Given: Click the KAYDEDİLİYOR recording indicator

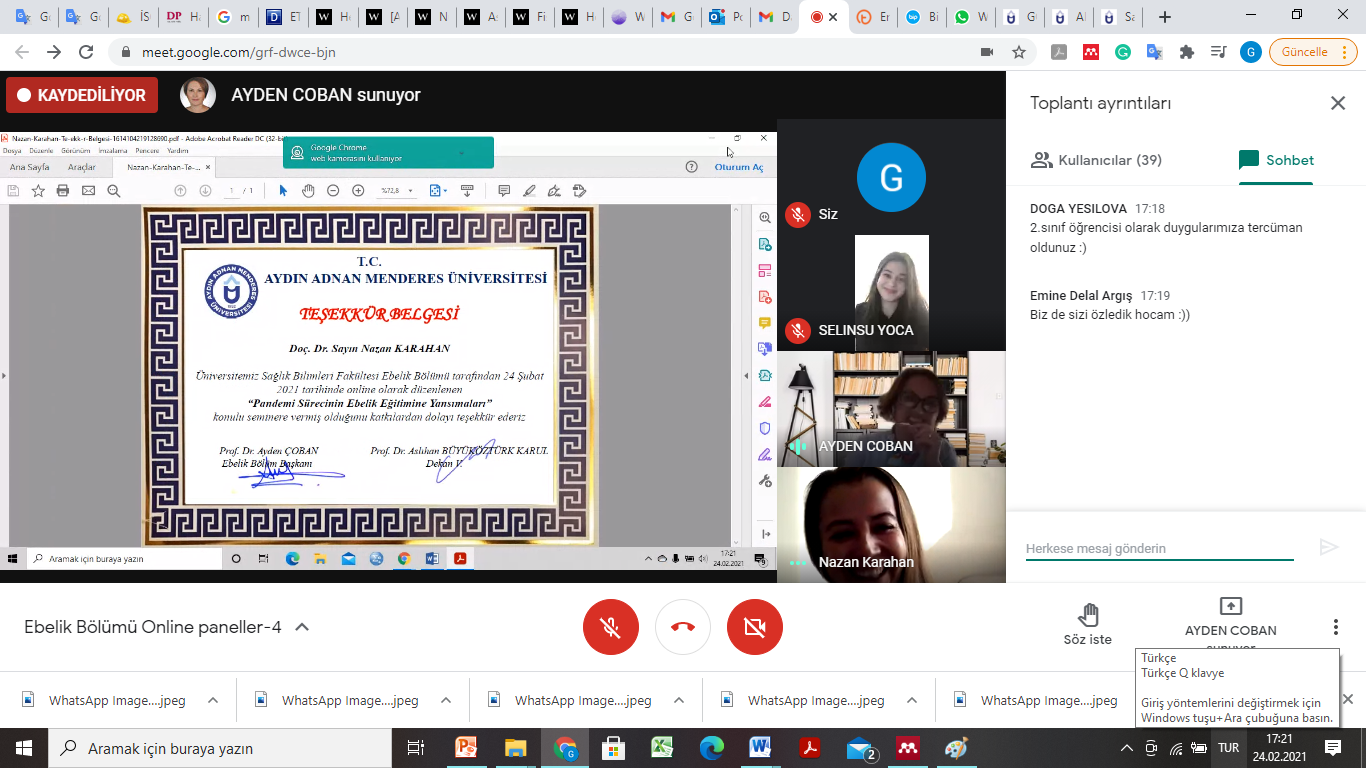Looking at the screenshot, I should pyautogui.click(x=82, y=95).
